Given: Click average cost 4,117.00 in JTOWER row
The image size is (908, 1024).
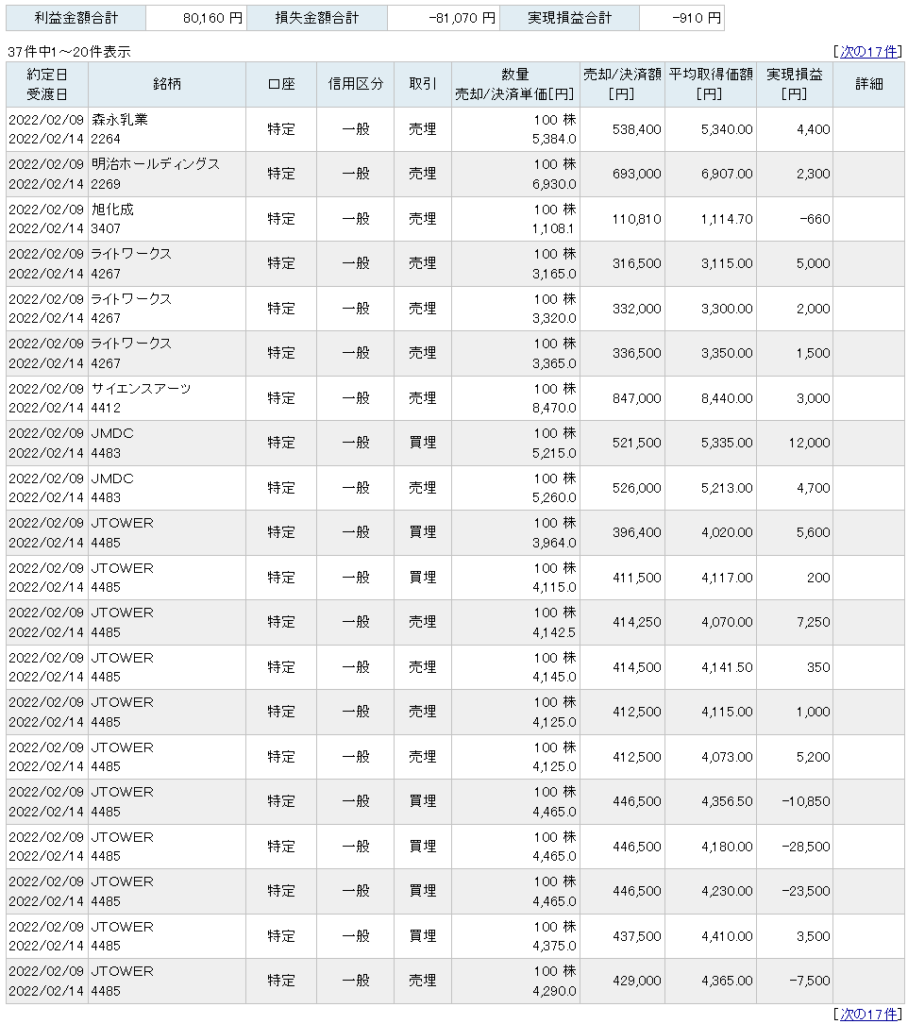Looking at the screenshot, I should click(726, 577).
